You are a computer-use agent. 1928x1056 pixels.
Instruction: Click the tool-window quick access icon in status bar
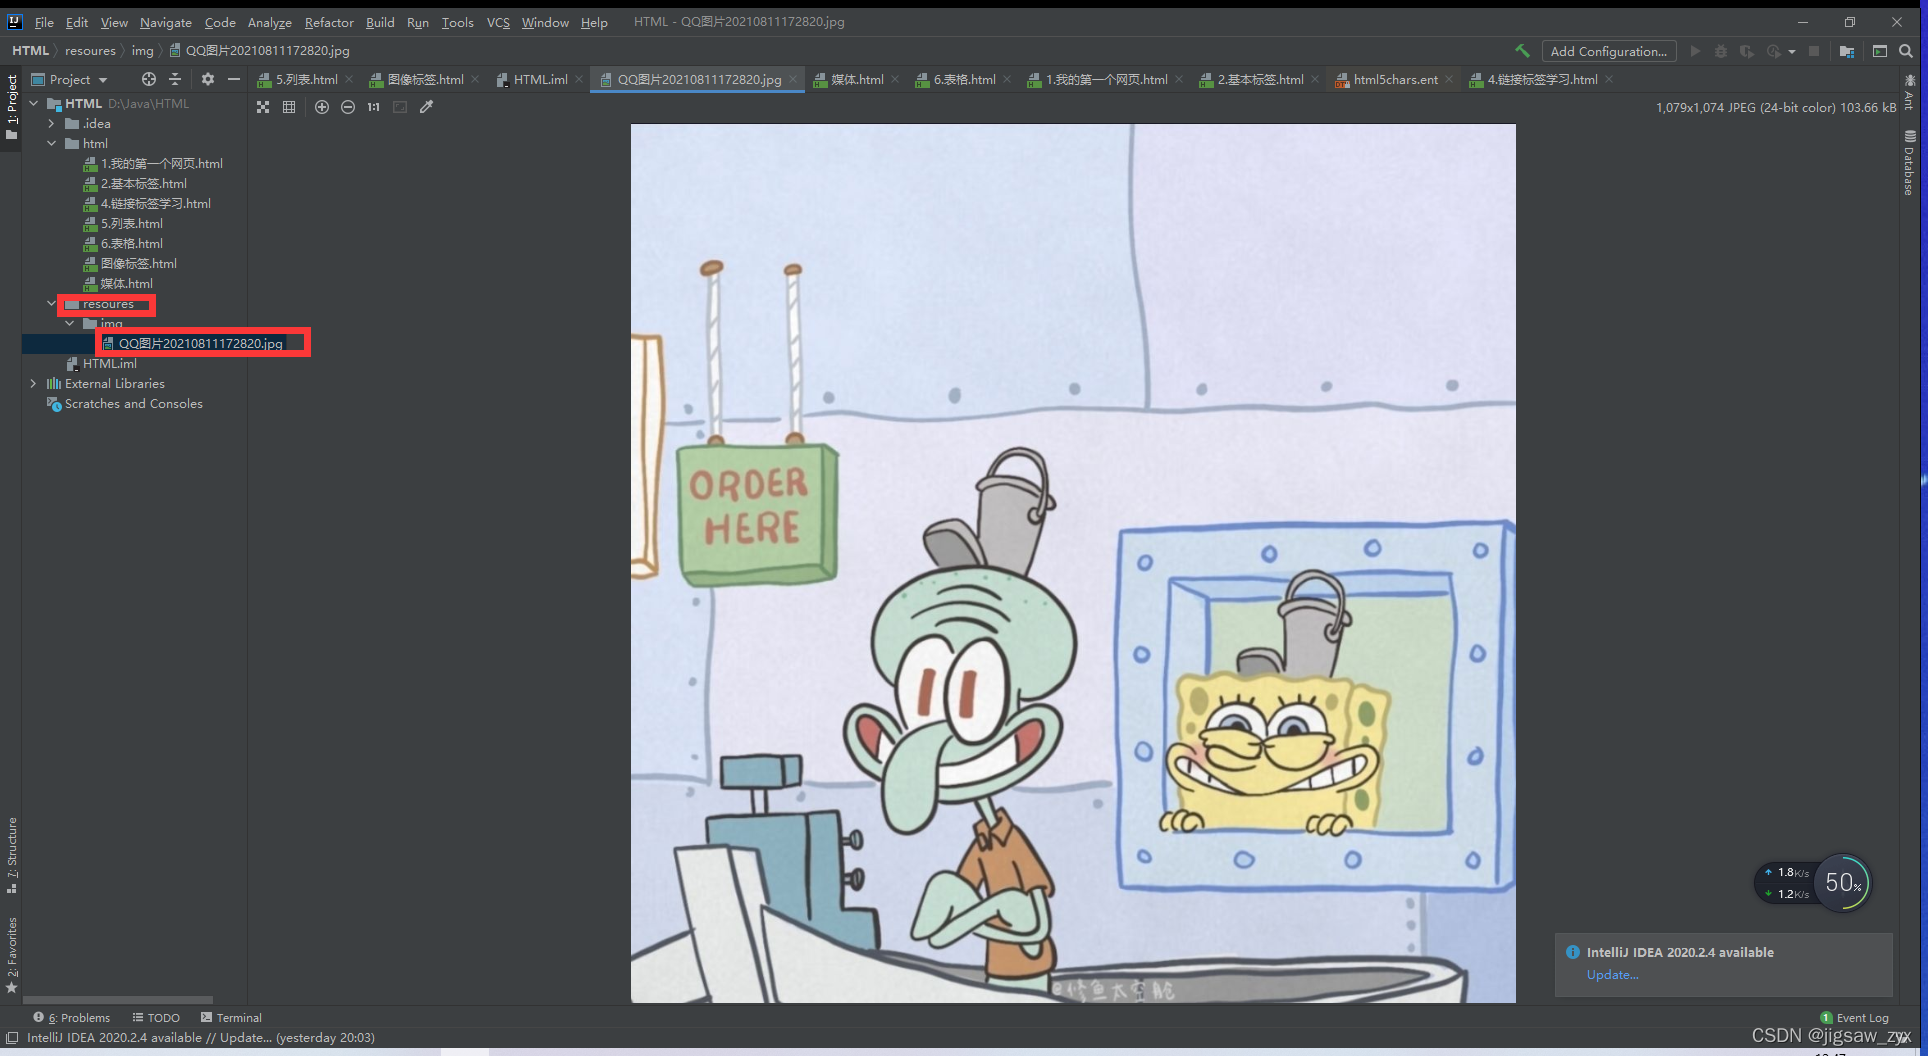[x=12, y=1038]
